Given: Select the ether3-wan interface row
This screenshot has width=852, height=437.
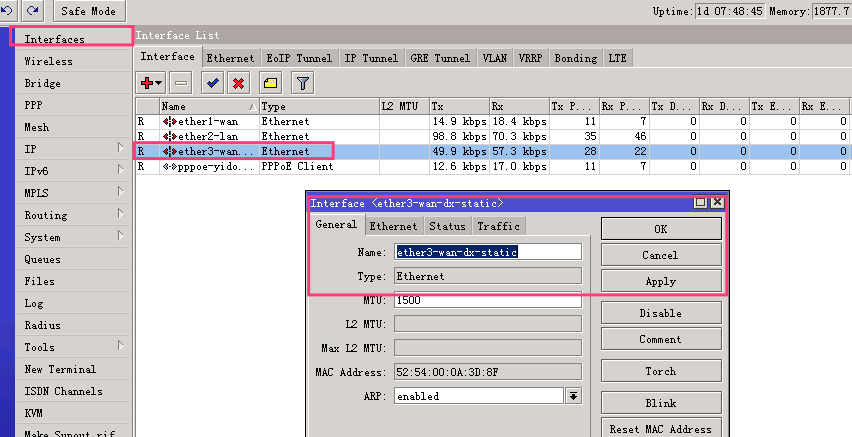Looking at the screenshot, I should [x=492, y=151].
